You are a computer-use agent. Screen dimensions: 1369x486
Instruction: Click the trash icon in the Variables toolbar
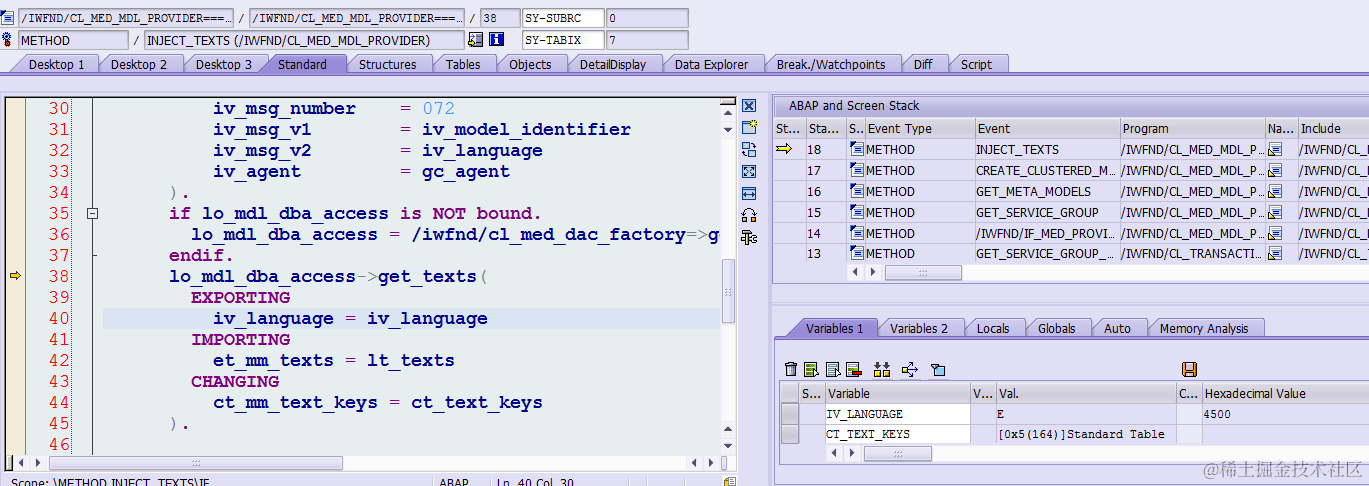[x=791, y=370]
